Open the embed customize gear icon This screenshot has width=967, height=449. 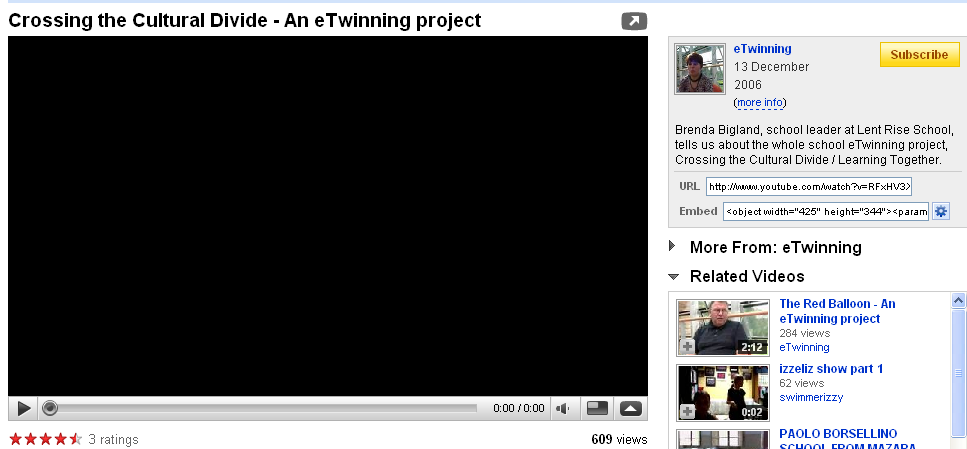point(940,212)
